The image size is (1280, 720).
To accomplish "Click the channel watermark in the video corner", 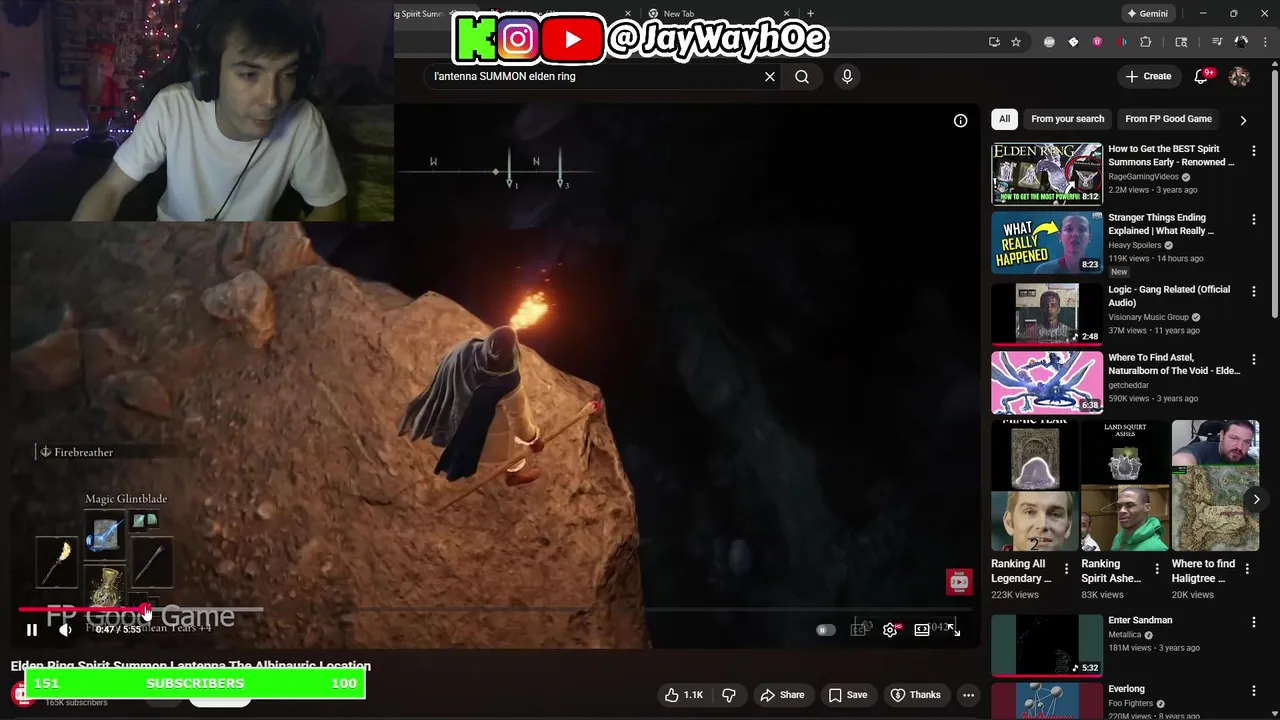I will point(959,582).
